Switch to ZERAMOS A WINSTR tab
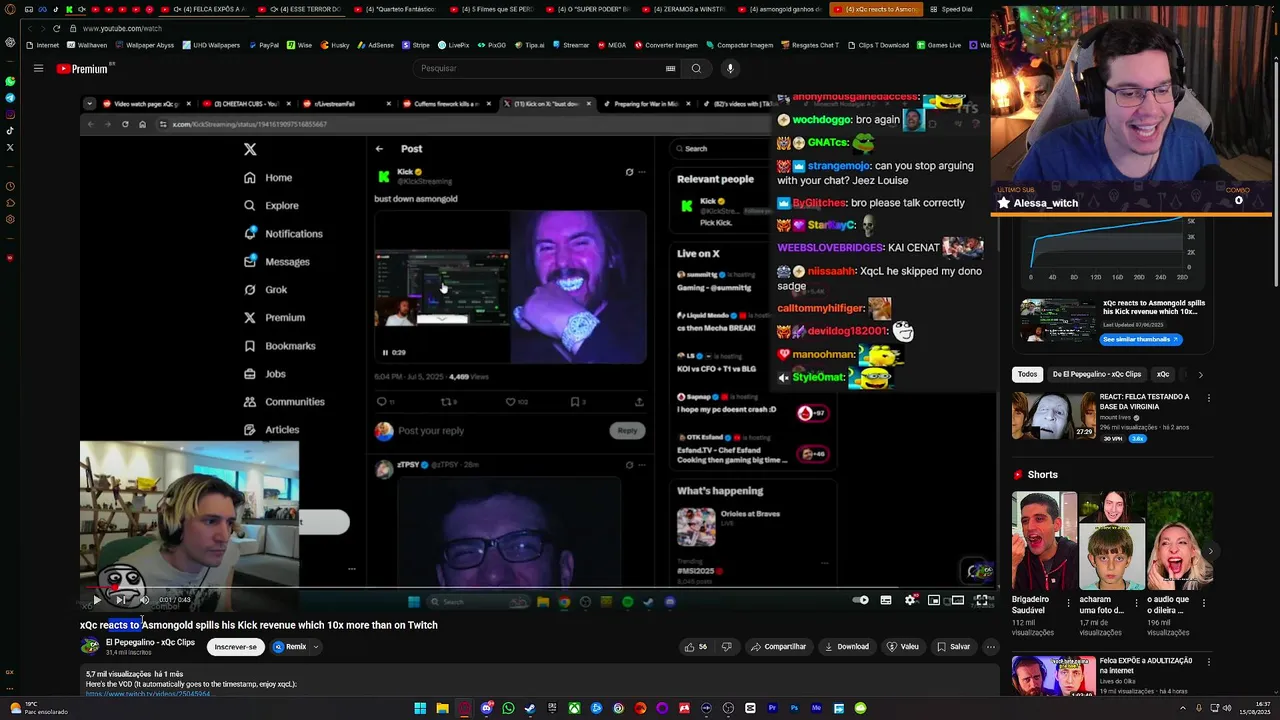 pyautogui.click(x=686, y=9)
